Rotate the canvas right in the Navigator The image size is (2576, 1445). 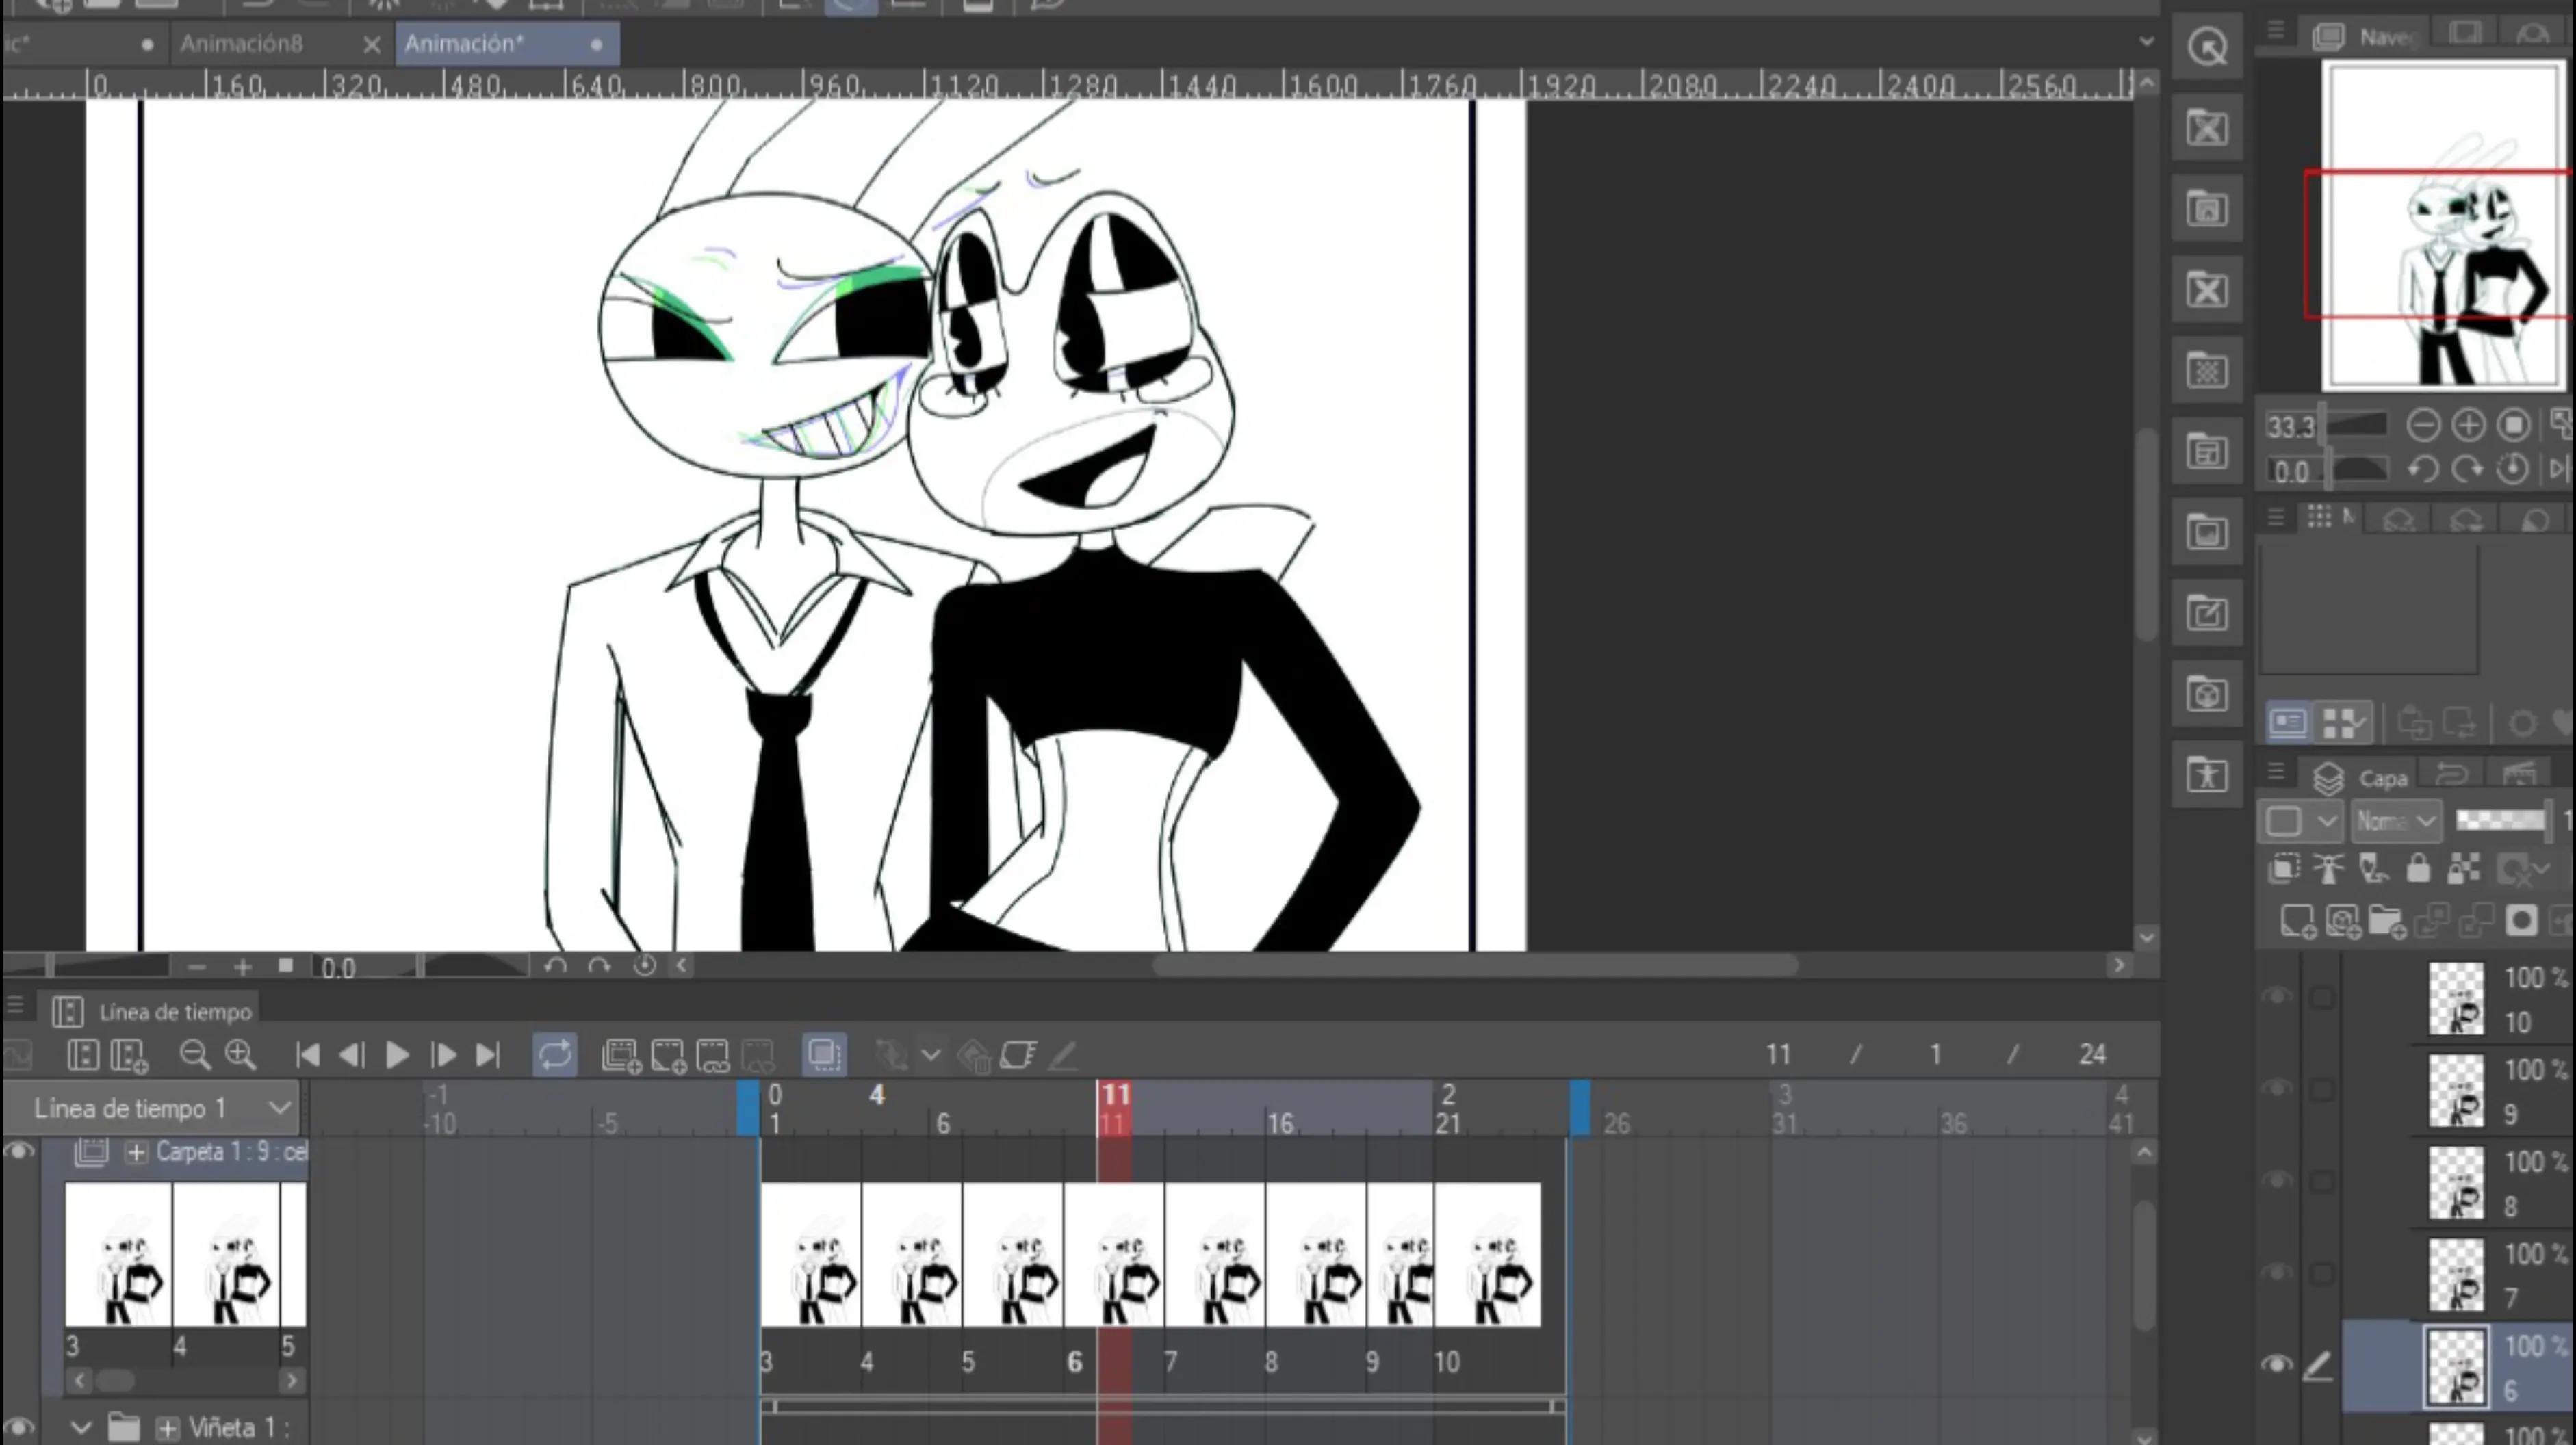2467,469
